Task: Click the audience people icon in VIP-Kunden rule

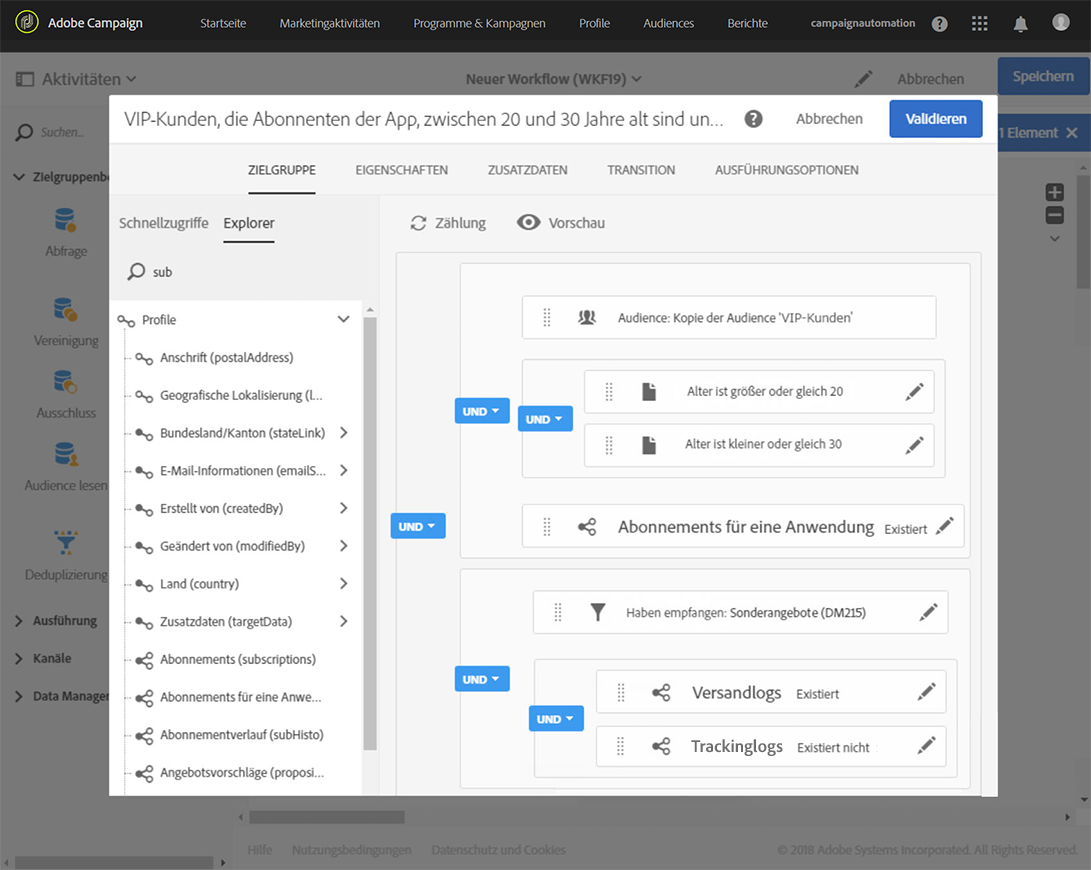Action: pos(587,317)
